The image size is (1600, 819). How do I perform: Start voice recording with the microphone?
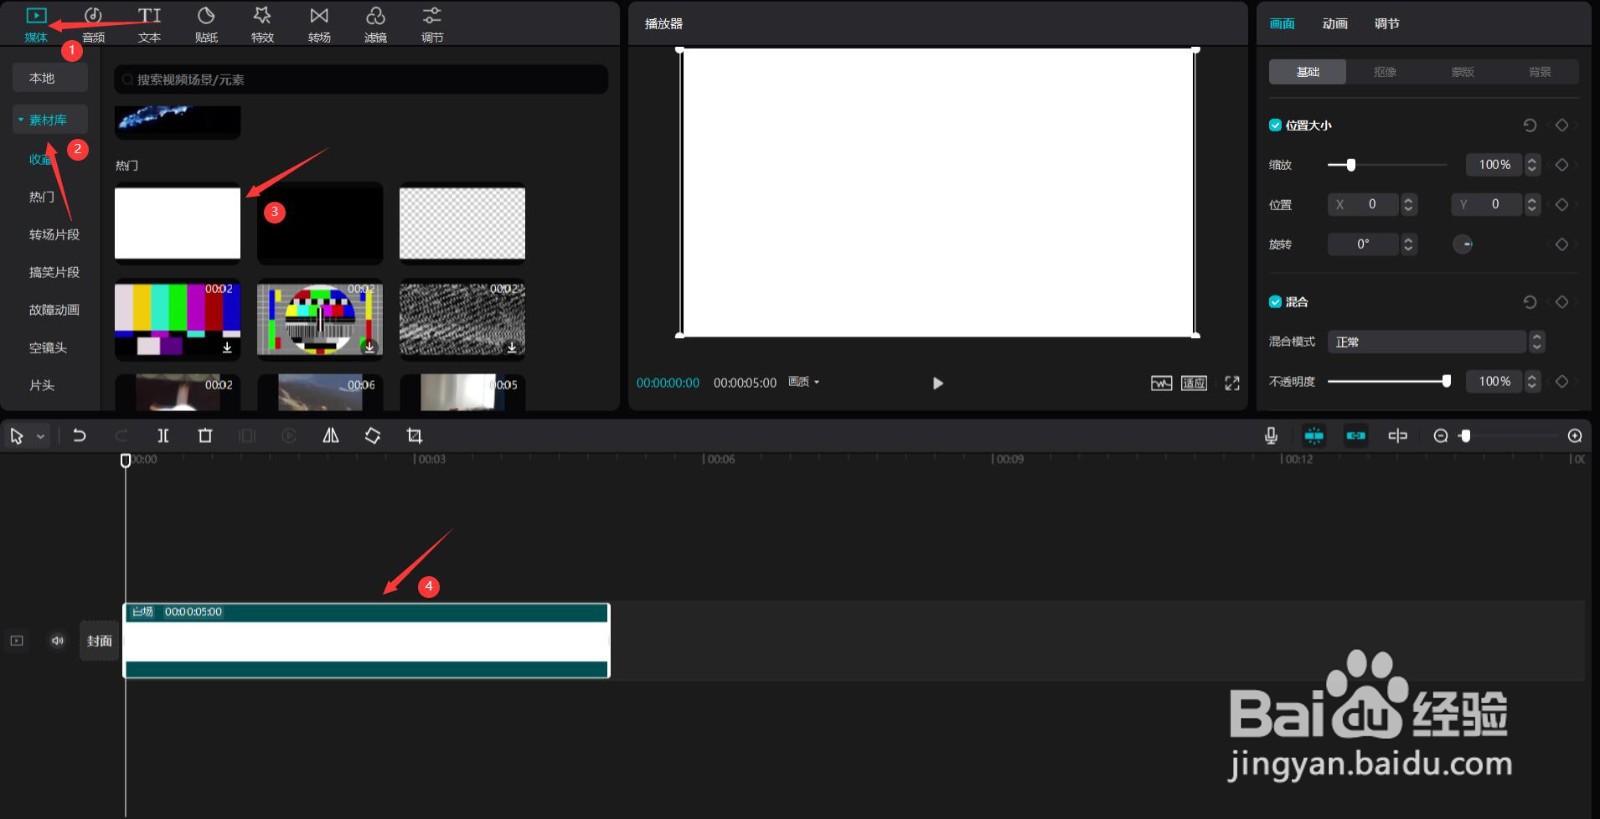point(1271,436)
